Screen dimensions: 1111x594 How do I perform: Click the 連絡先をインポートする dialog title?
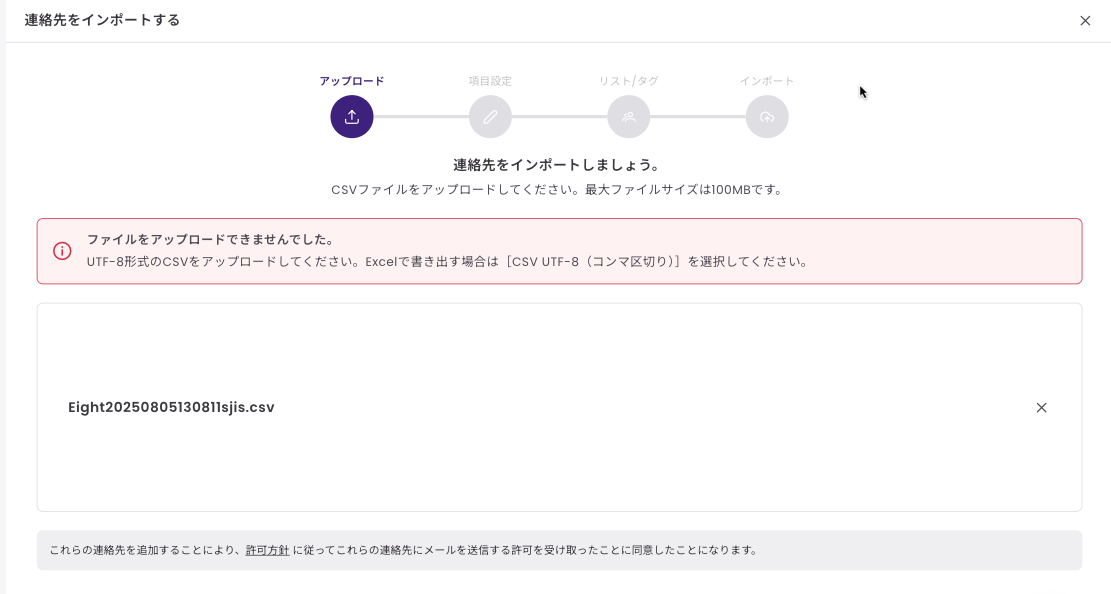click(x=102, y=21)
